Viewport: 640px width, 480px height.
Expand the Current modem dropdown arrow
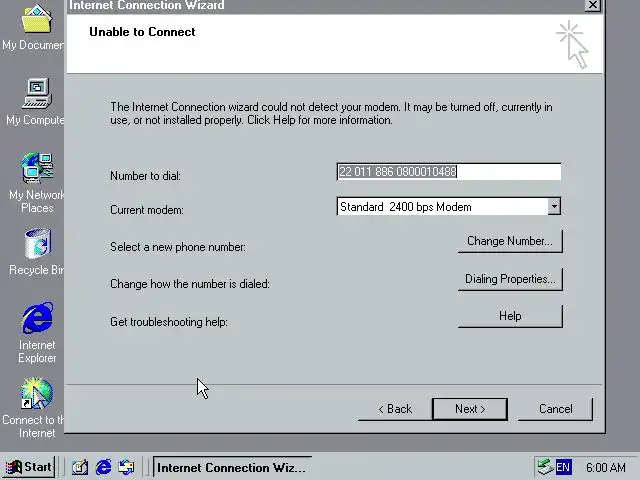pos(554,207)
